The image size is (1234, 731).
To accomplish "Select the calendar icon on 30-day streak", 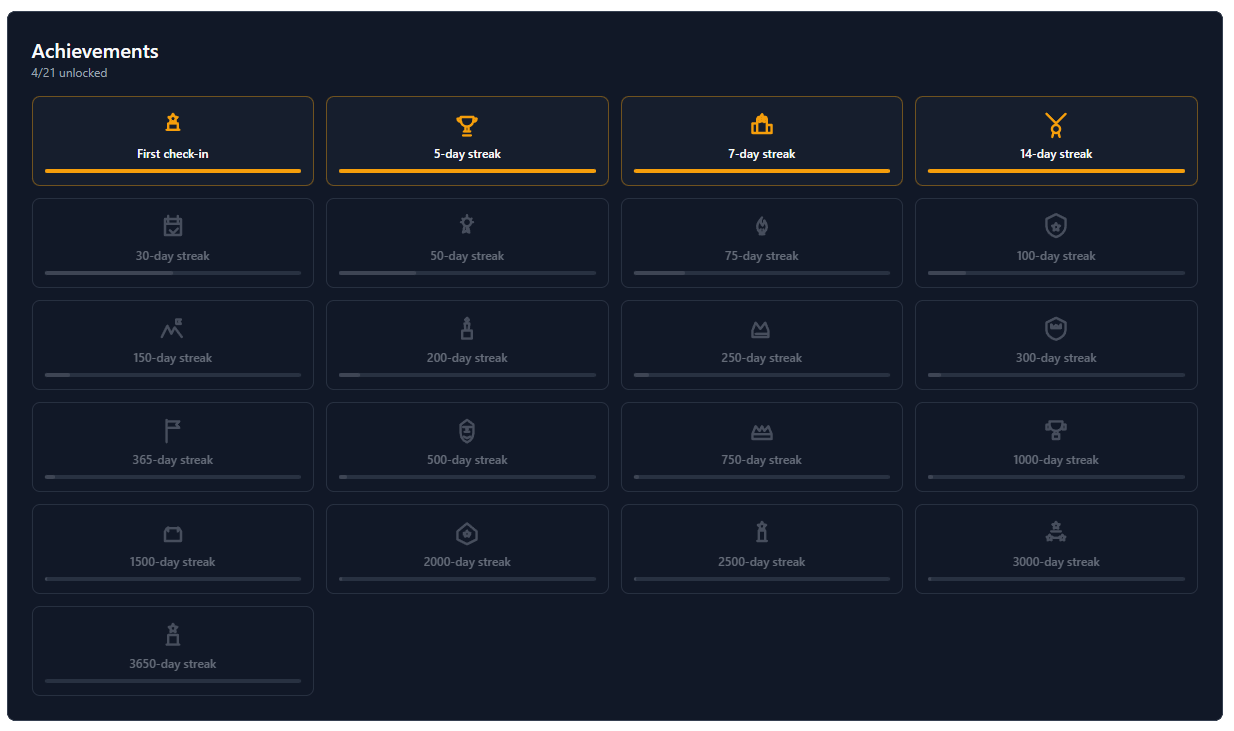I will tap(172, 225).
